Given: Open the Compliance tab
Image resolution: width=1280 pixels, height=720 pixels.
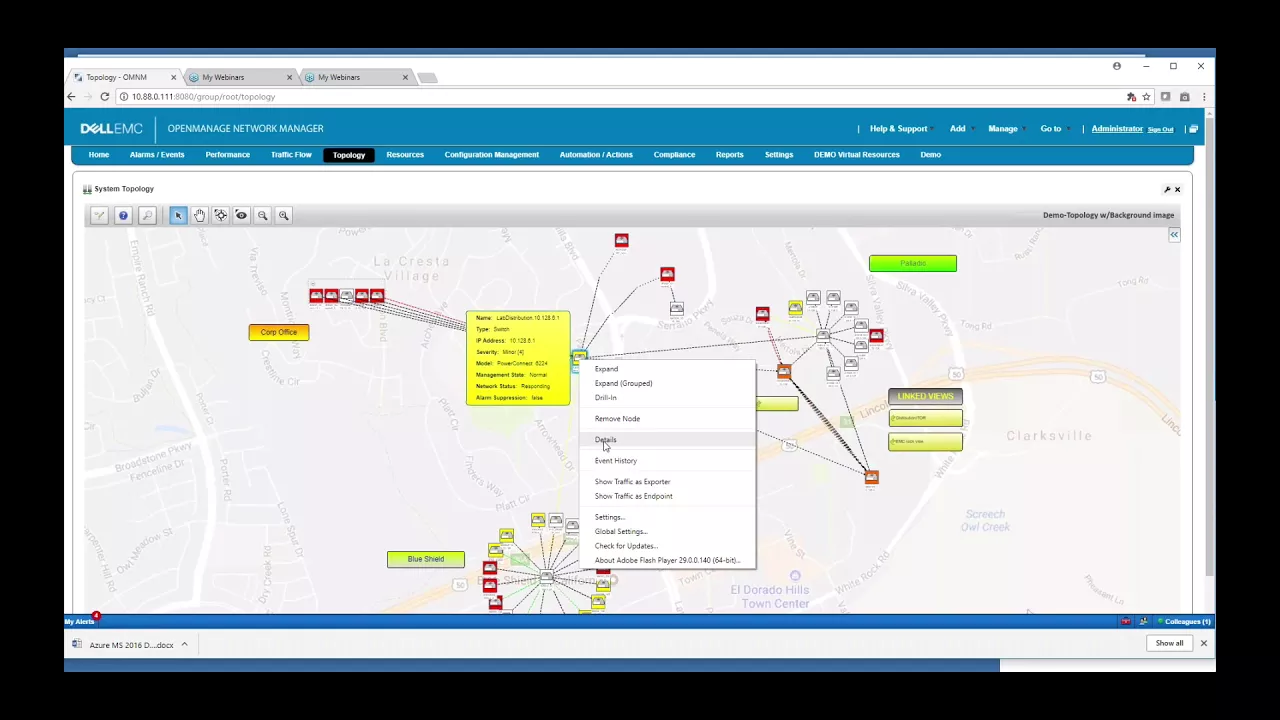Looking at the screenshot, I should click(x=674, y=155).
